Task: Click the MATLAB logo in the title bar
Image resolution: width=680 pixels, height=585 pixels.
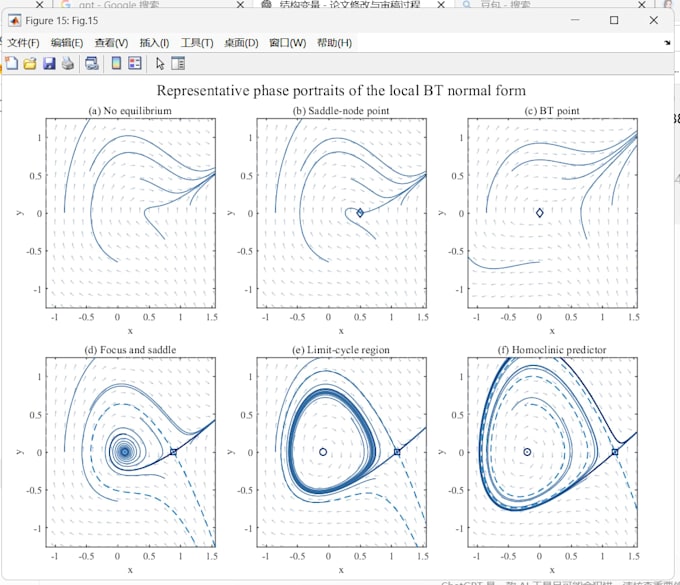Action: pos(15,20)
